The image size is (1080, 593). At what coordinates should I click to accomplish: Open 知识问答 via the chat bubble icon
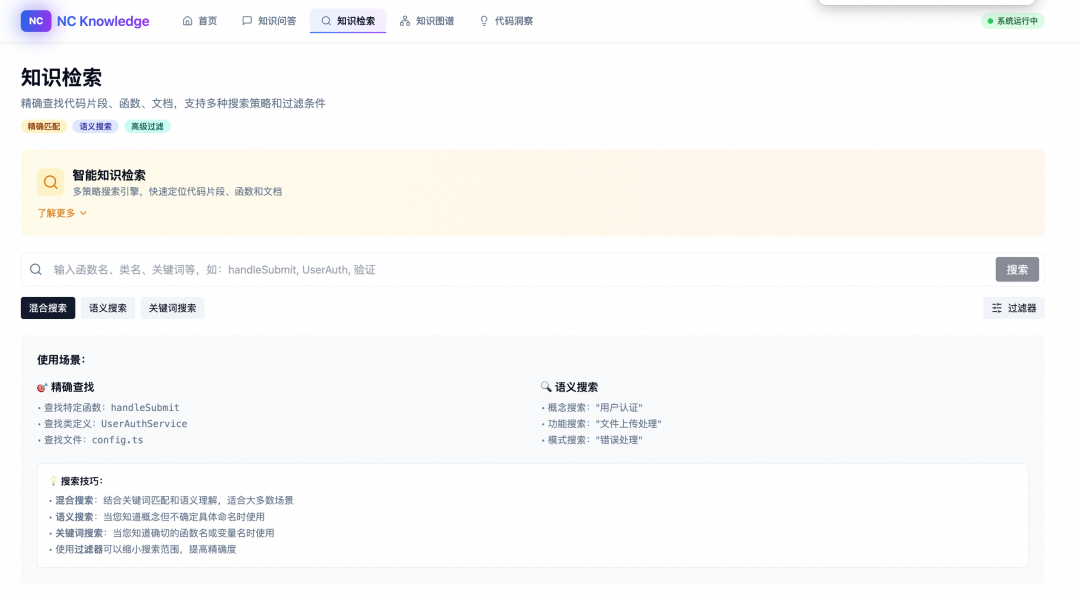pyautogui.click(x=246, y=20)
